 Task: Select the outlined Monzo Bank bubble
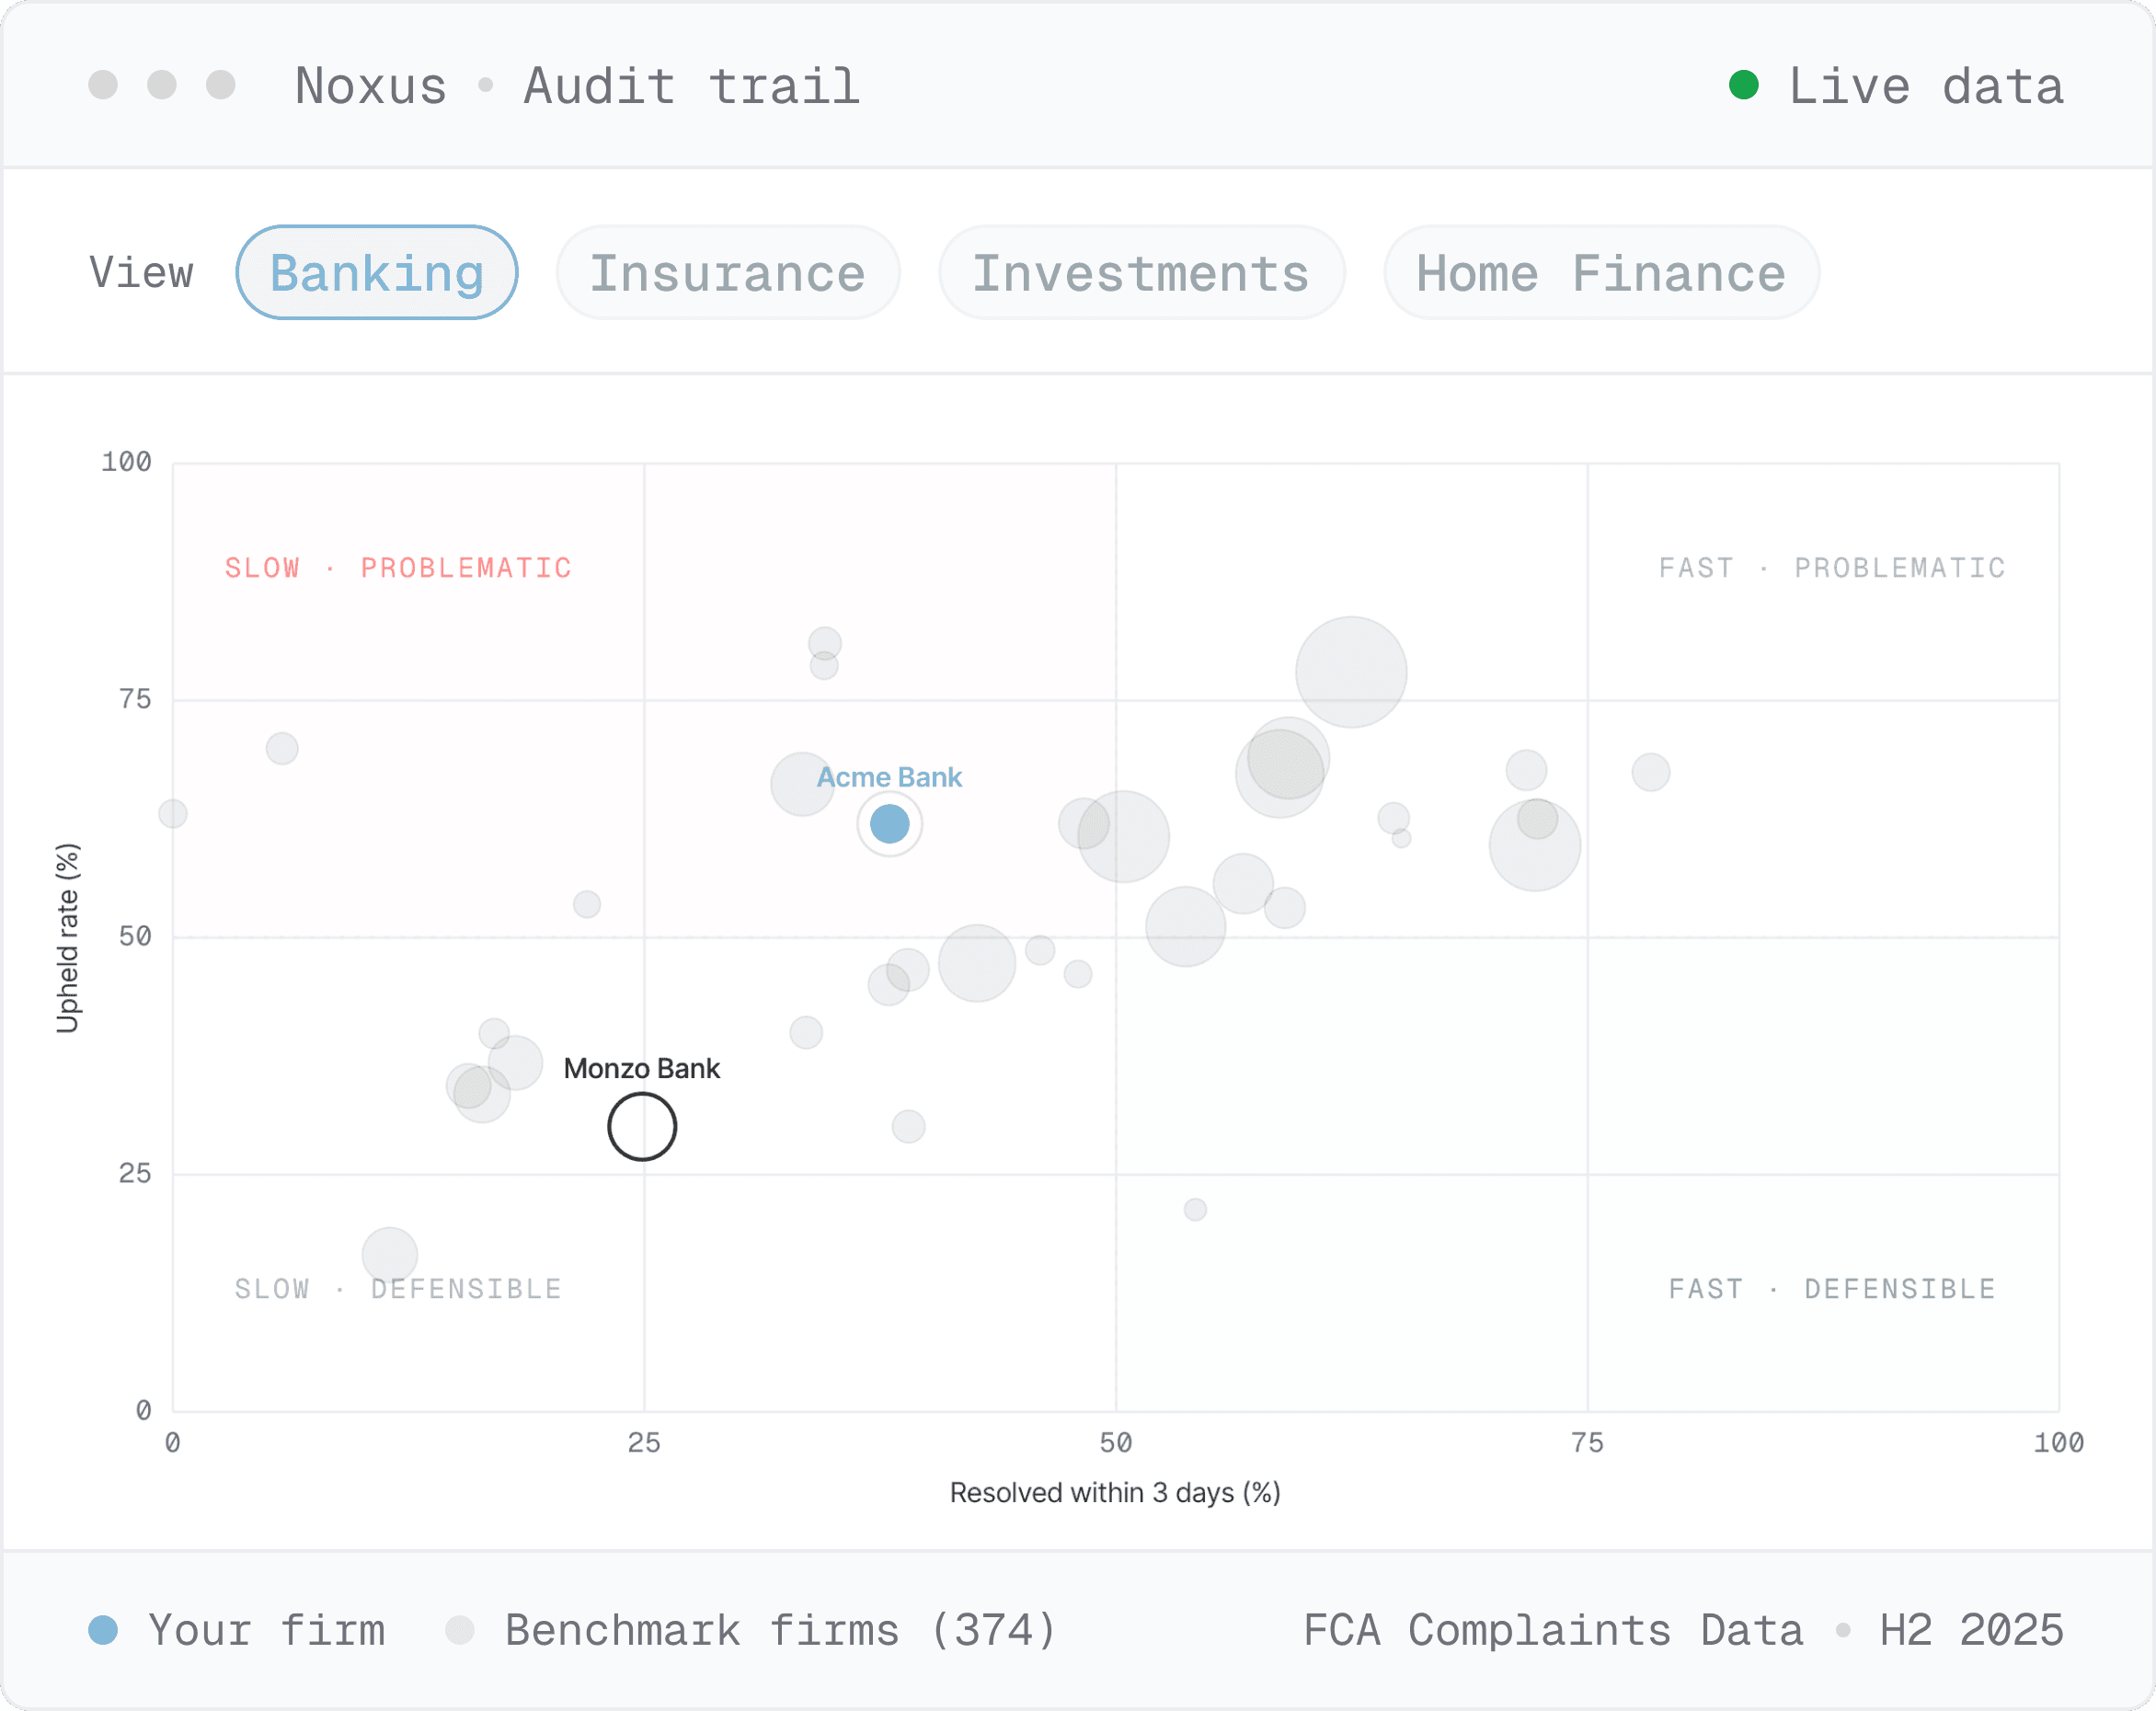(642, 1126)
